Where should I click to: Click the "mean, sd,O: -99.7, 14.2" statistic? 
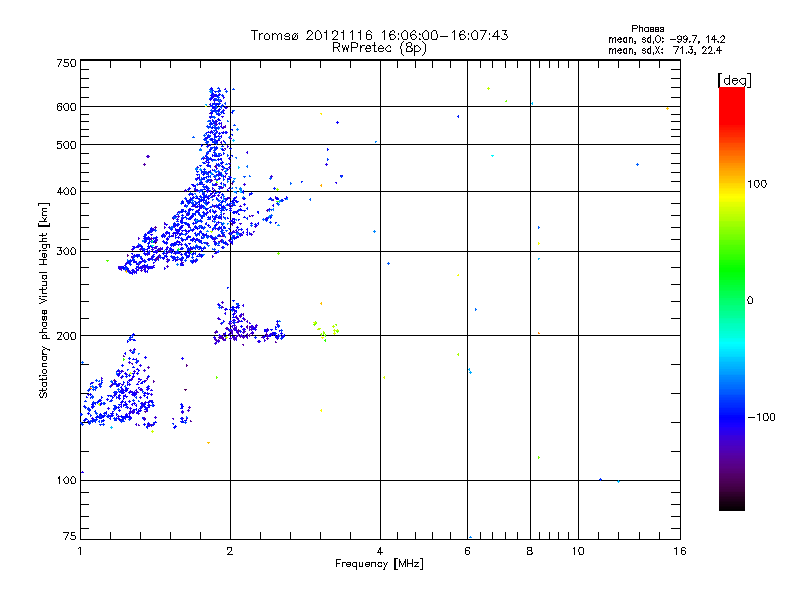666,39
